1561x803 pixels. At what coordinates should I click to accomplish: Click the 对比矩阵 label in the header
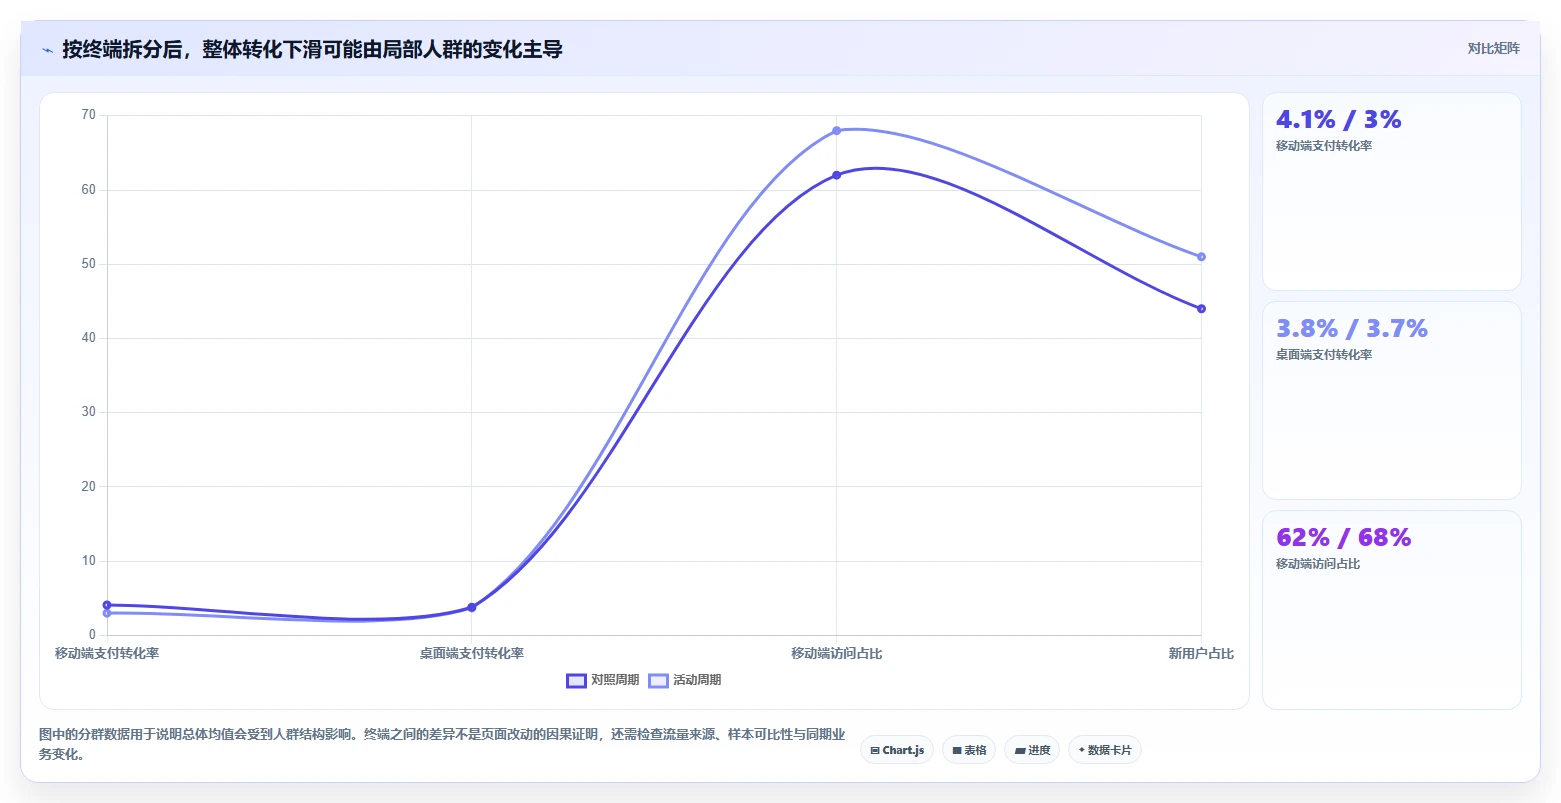pyautogui.click(x=1493, y=49)
